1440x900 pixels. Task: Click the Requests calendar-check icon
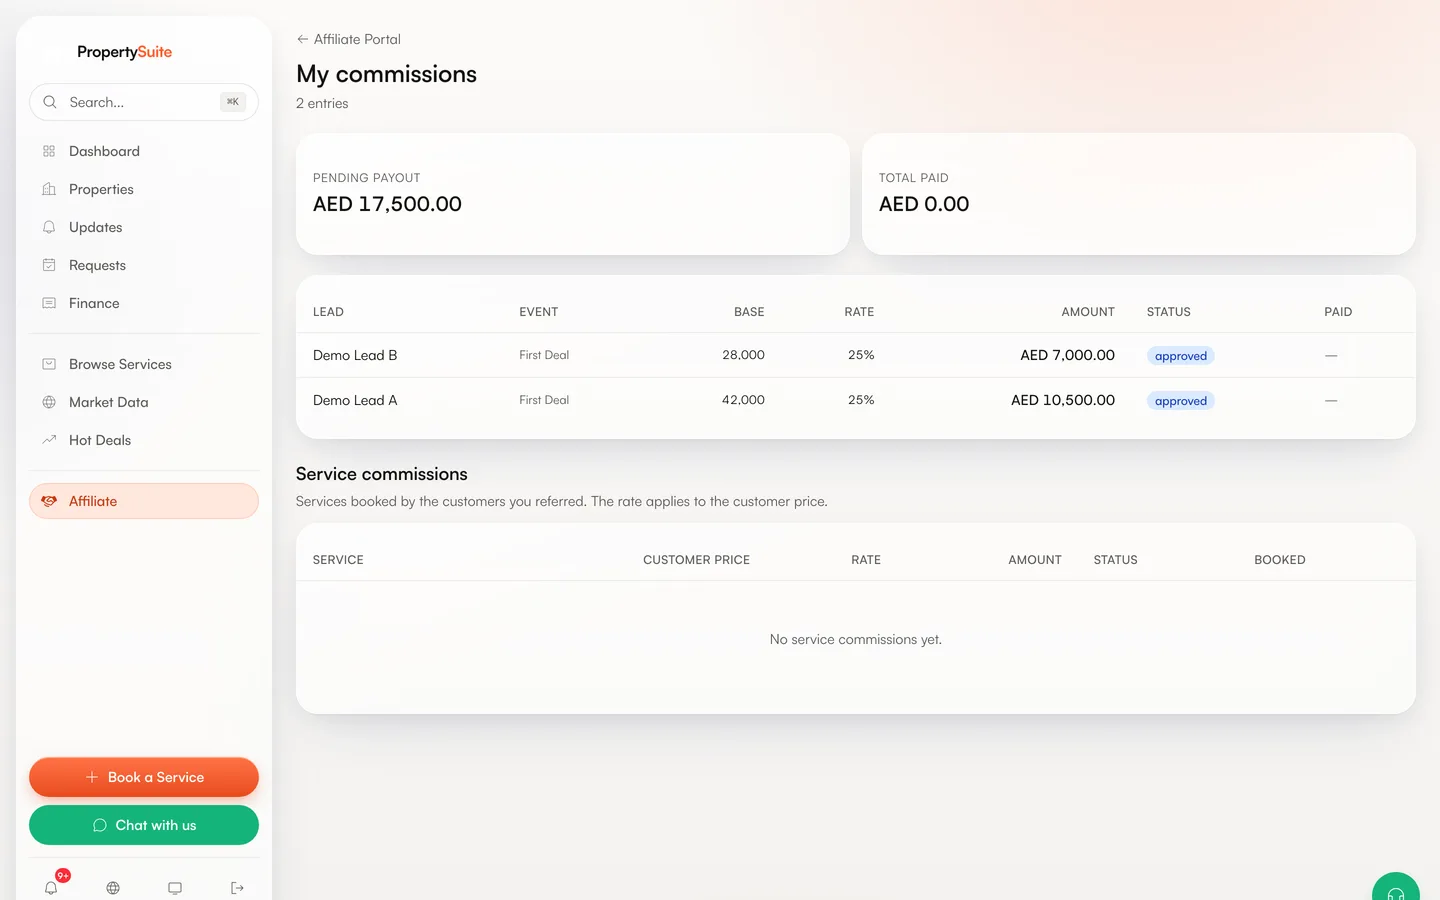pos(49,265)
